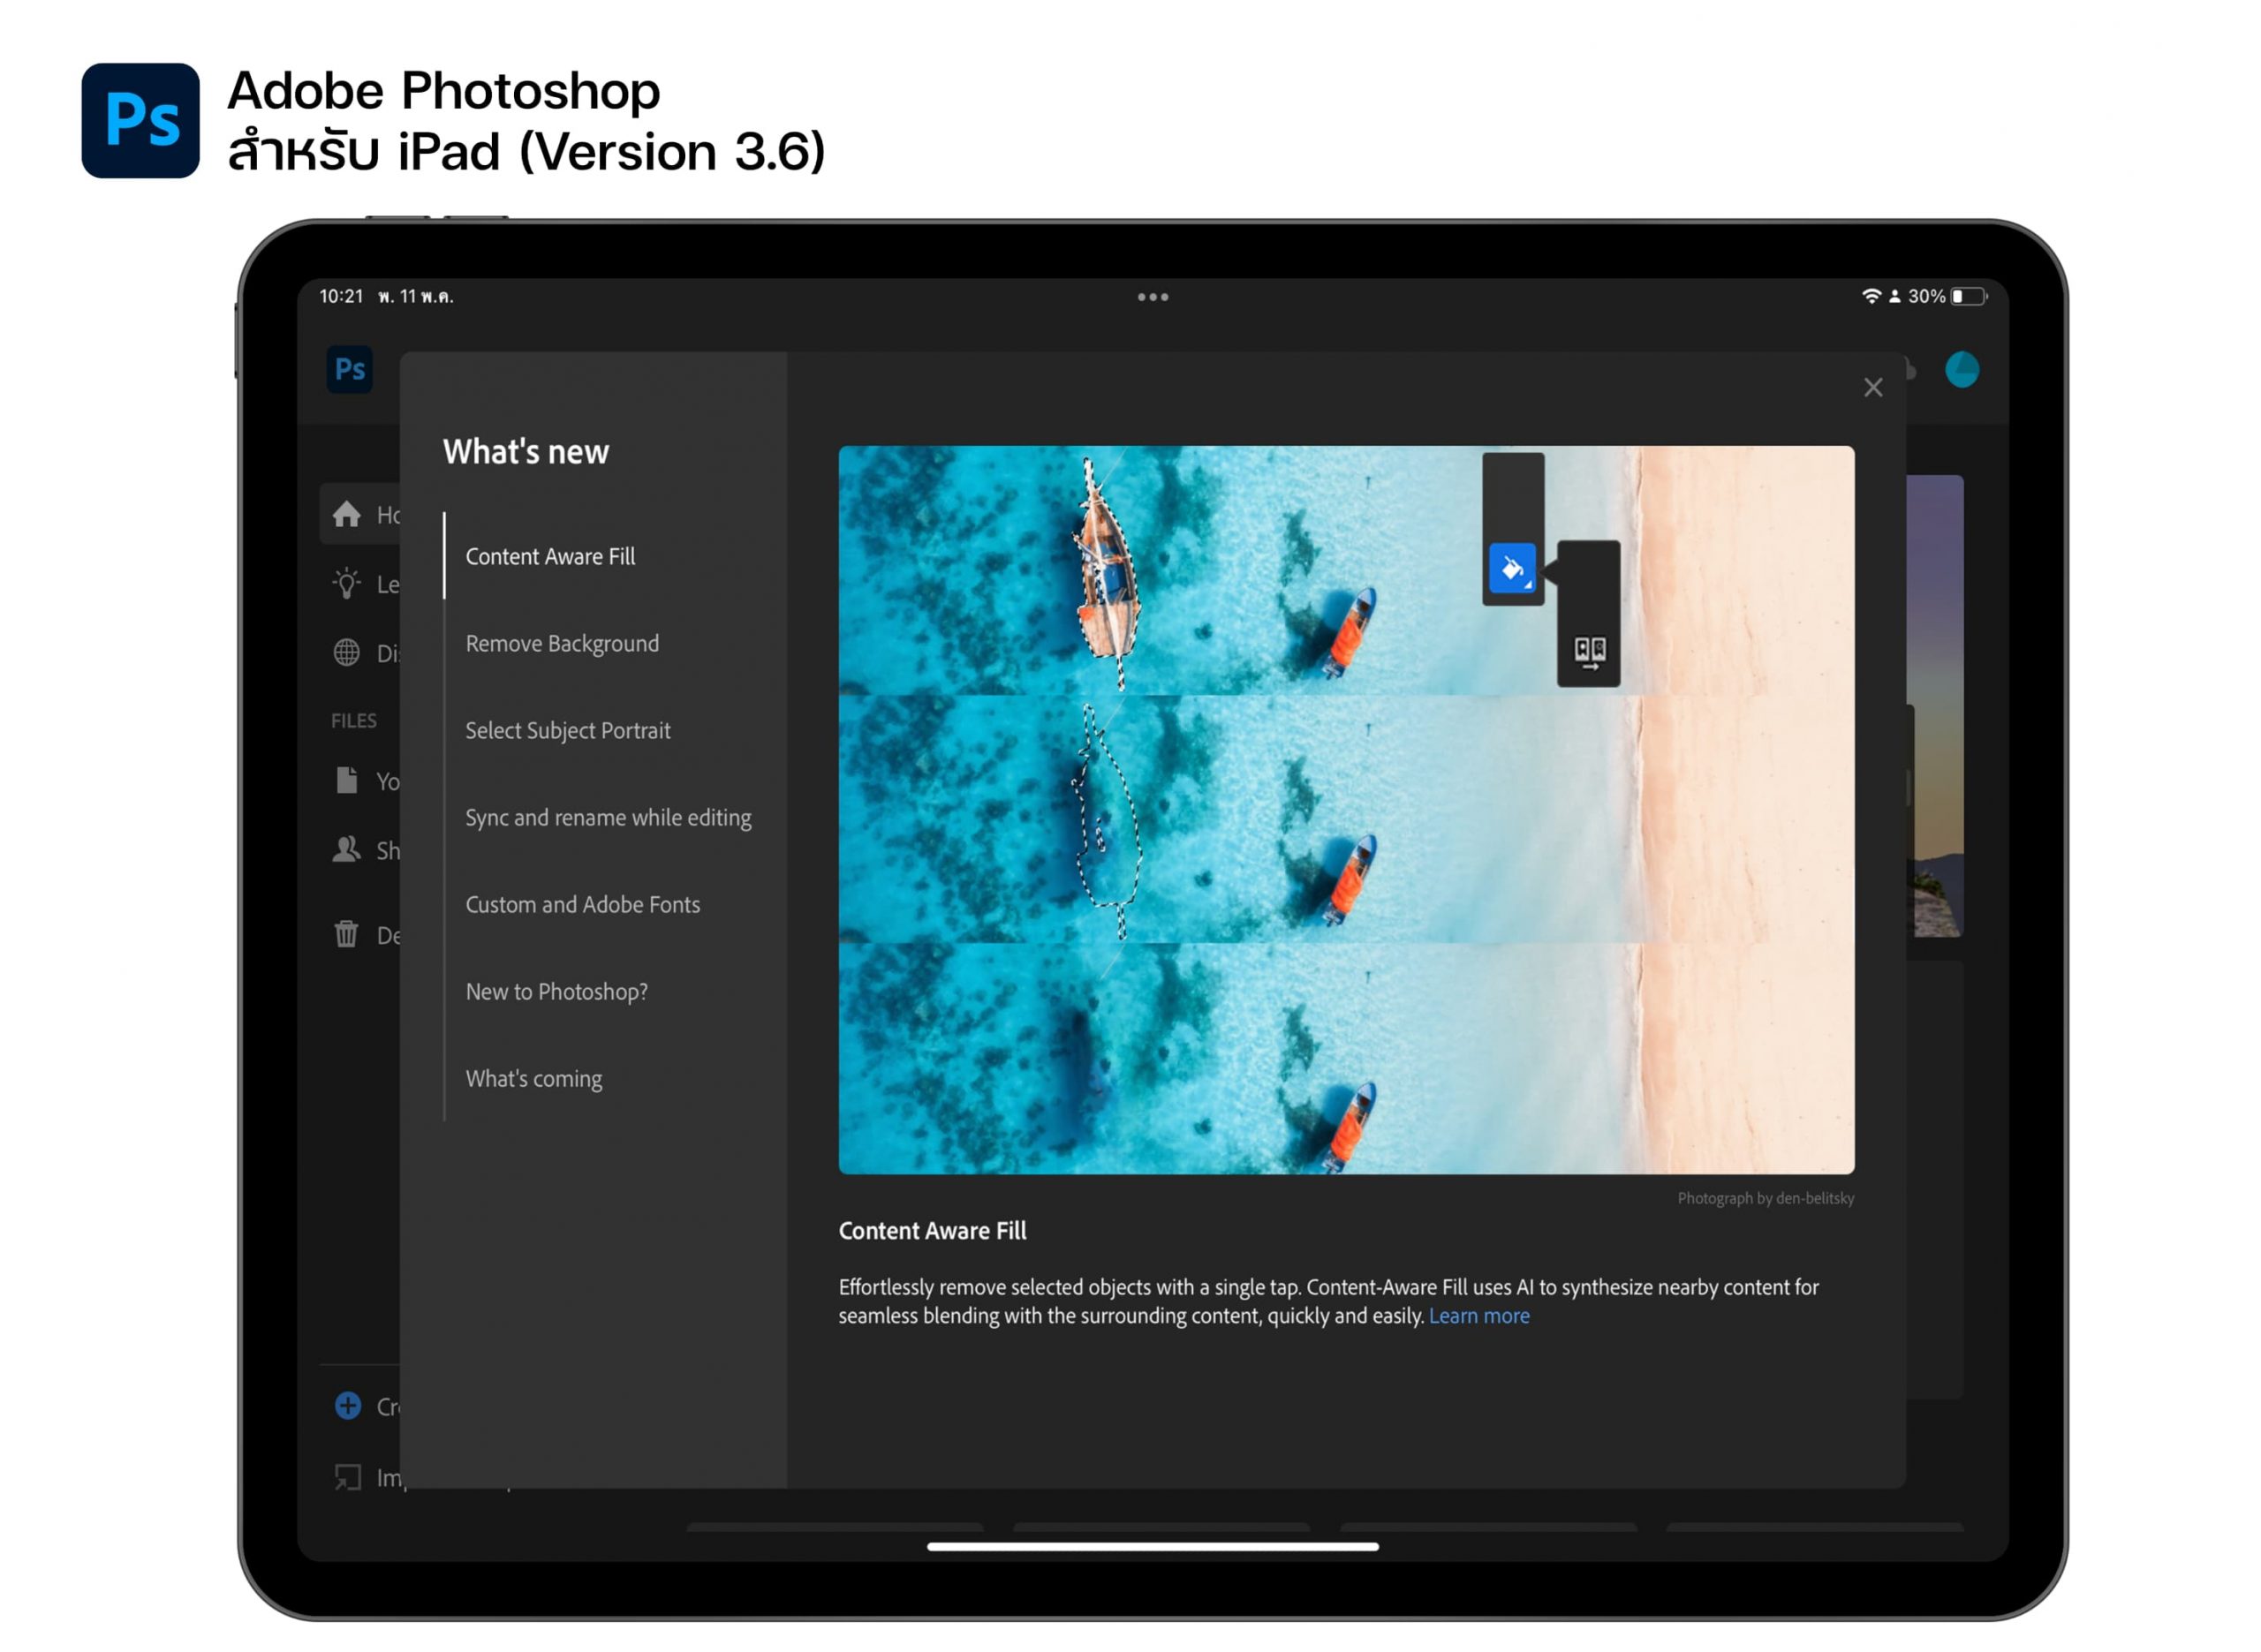
Task: Click the Import and open icon
Action: [347, 1476]
